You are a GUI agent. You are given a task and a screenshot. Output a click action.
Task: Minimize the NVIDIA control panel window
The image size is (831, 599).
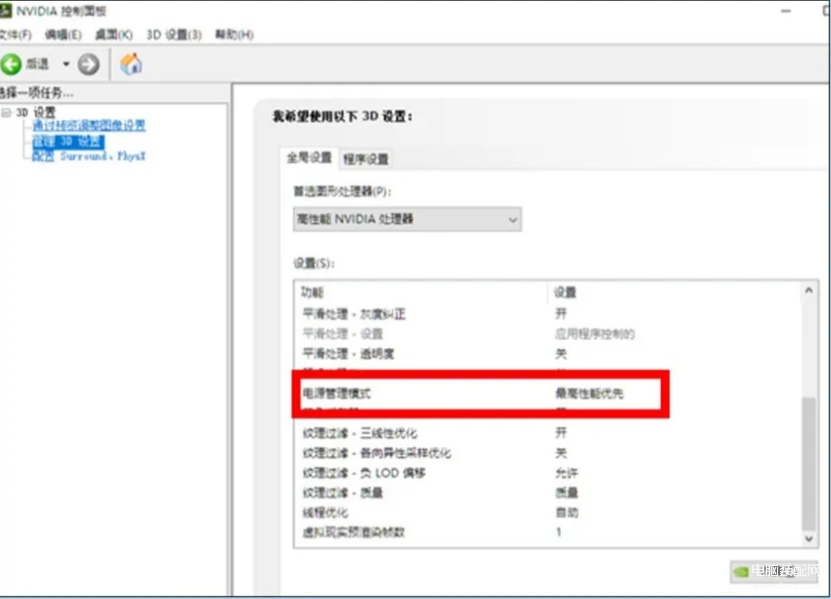coord(786,11)
